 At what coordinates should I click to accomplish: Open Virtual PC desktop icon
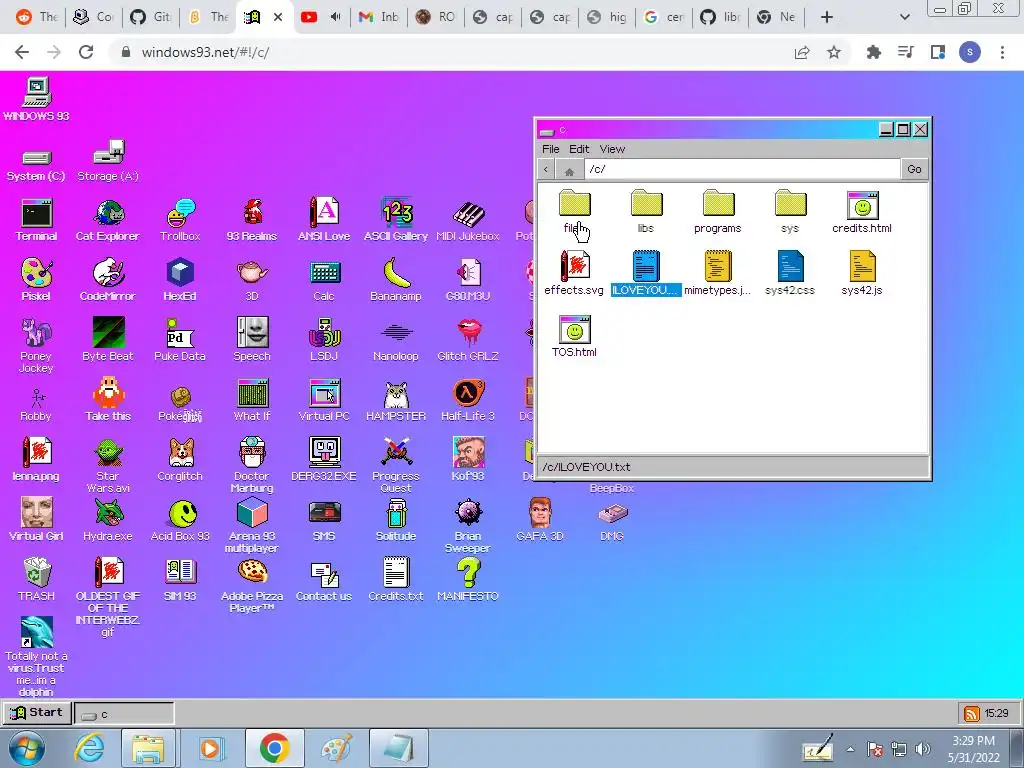click(x=324, y=400)
